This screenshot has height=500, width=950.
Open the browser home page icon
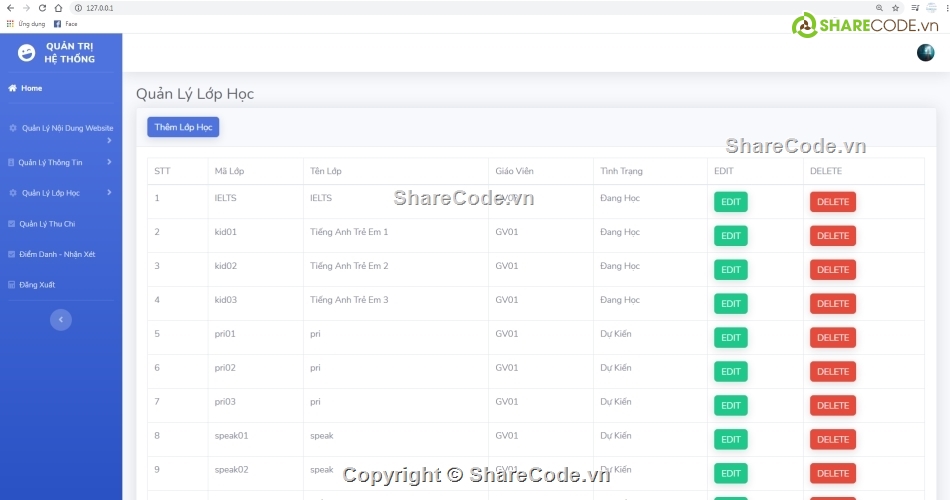(x=58, y=8)
